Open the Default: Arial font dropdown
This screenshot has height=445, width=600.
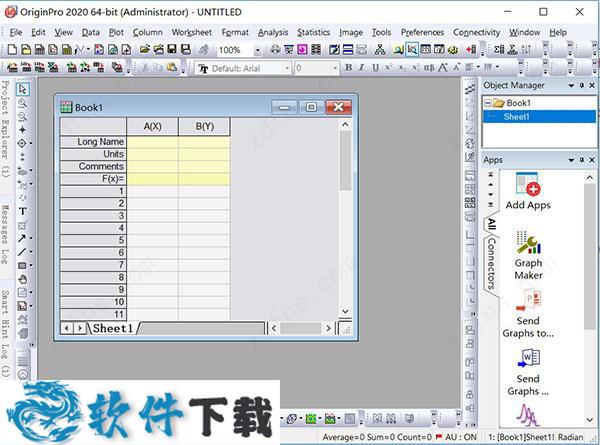click(x=287, y=68)
